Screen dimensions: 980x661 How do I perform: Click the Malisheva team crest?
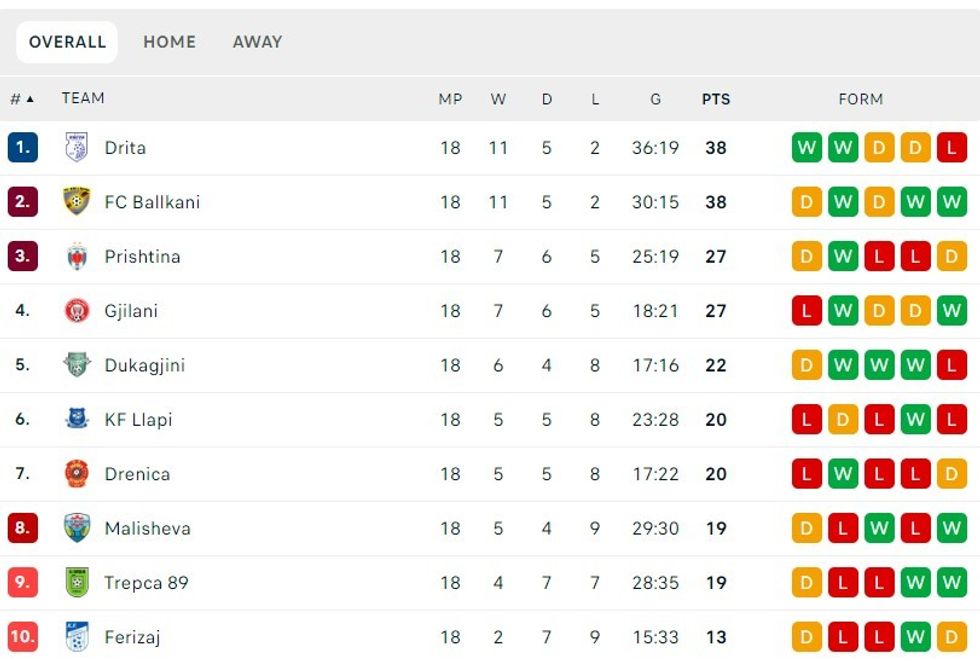point(77,528)
